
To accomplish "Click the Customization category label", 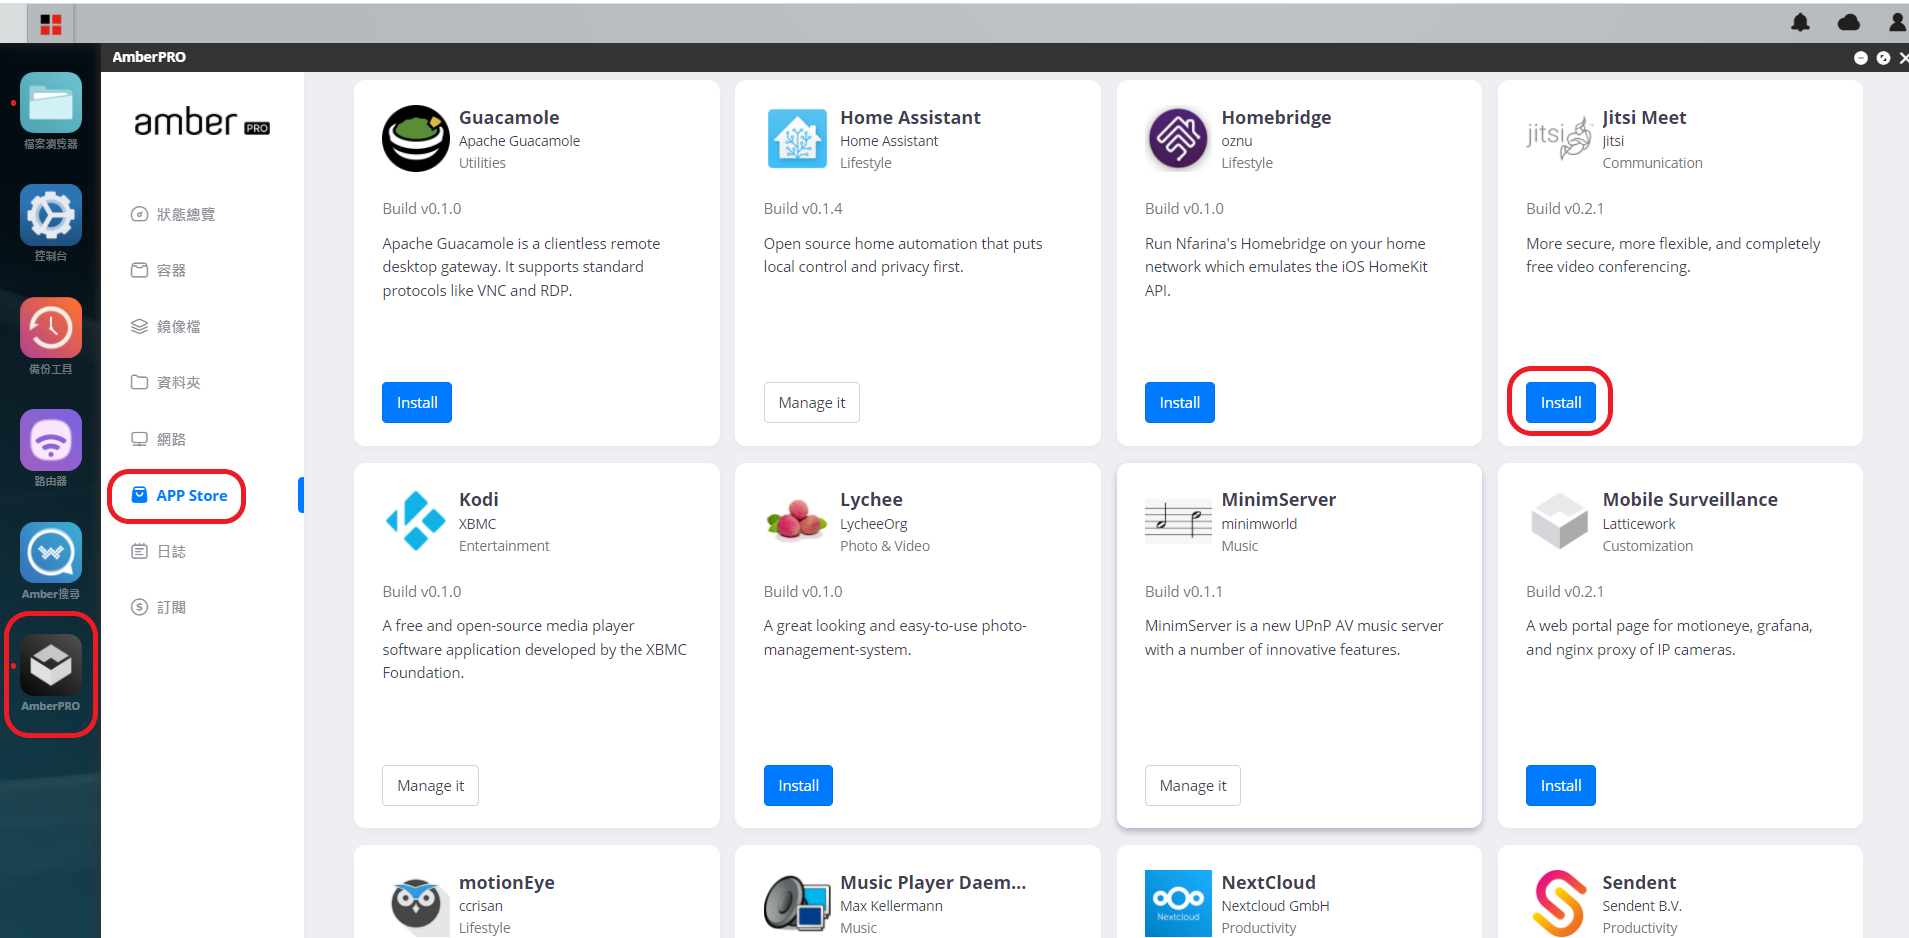I will [x=1647, y=546].
